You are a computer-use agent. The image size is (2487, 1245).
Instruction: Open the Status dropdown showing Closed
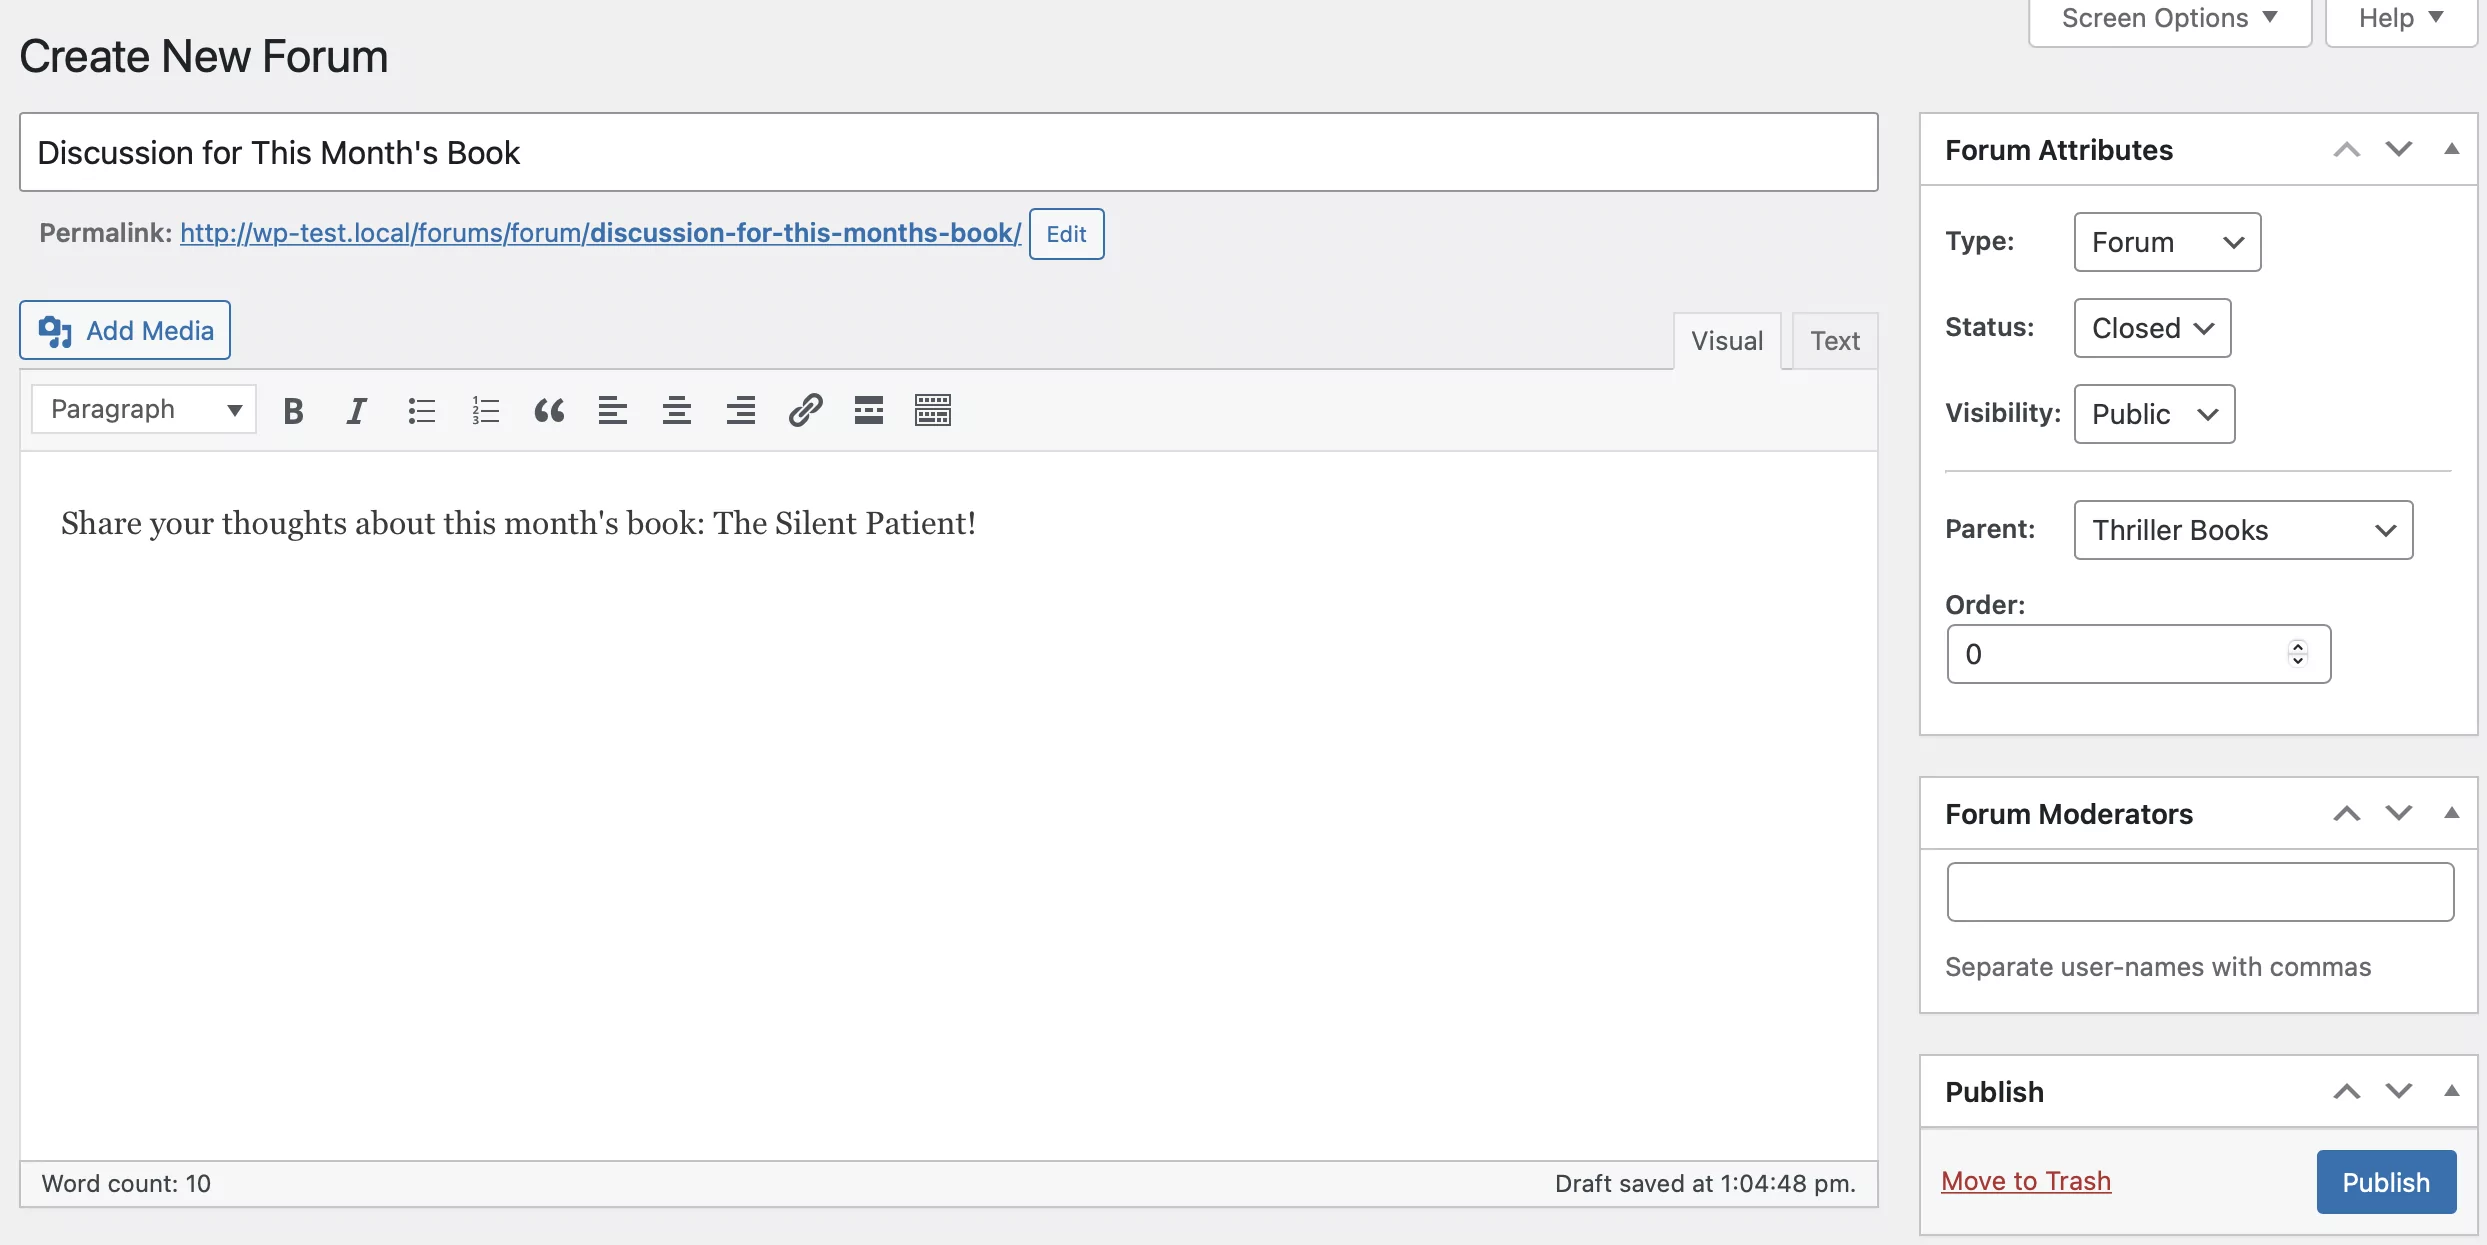2152,328
